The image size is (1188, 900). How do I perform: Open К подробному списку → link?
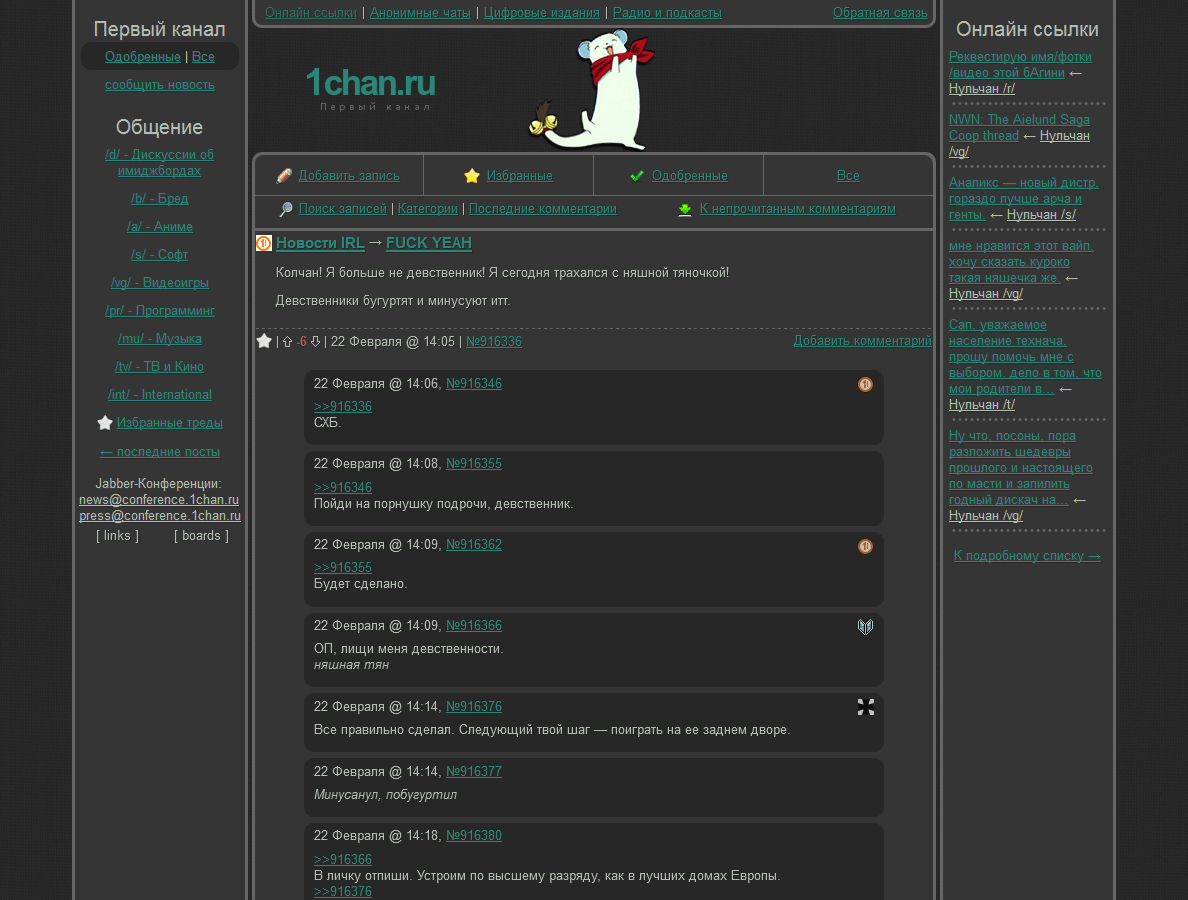(x=1027, y=556)
